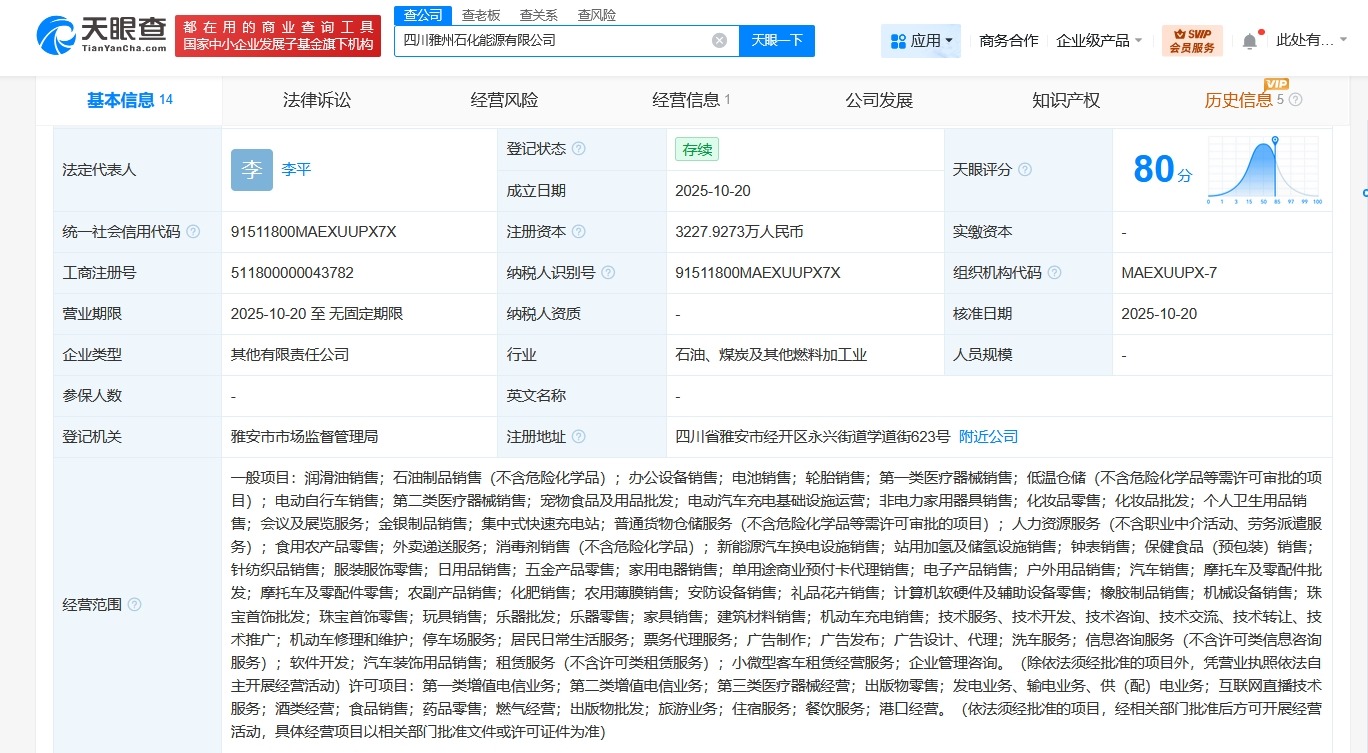1368x753 pixels.
Task: Expand the 企业级产品 dropdown
Action: click(x=1098, y=40)
